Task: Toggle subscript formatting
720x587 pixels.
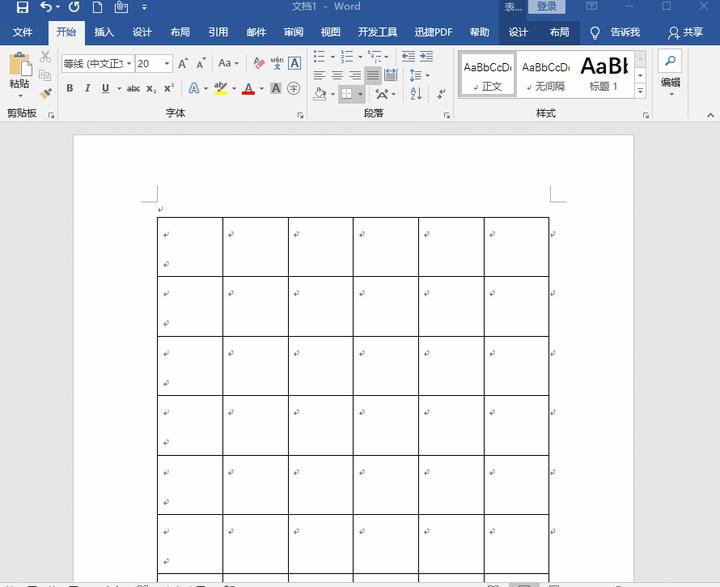Action: tap(151, 88)
